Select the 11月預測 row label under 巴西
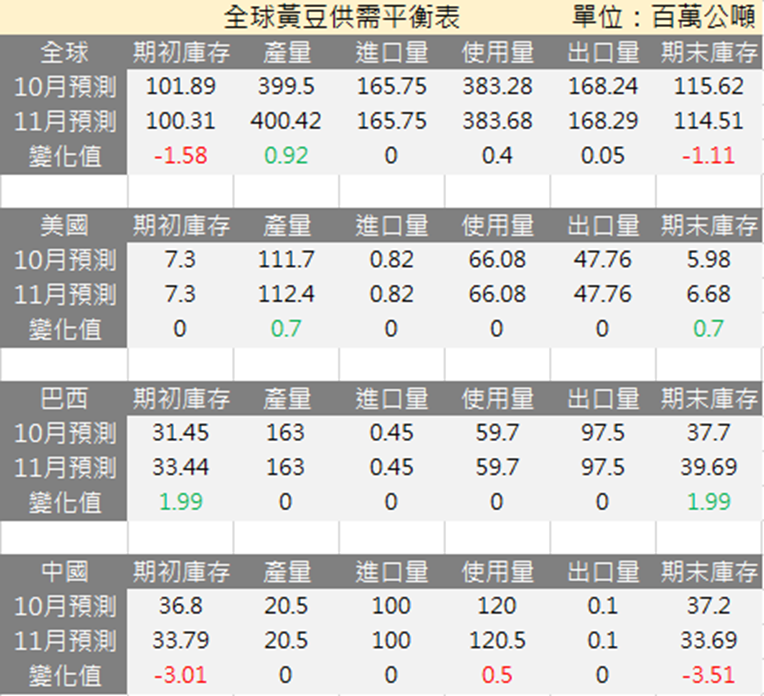Image resolution: width=764 pixels, height=696 pixels. click(x=65, y=467)
